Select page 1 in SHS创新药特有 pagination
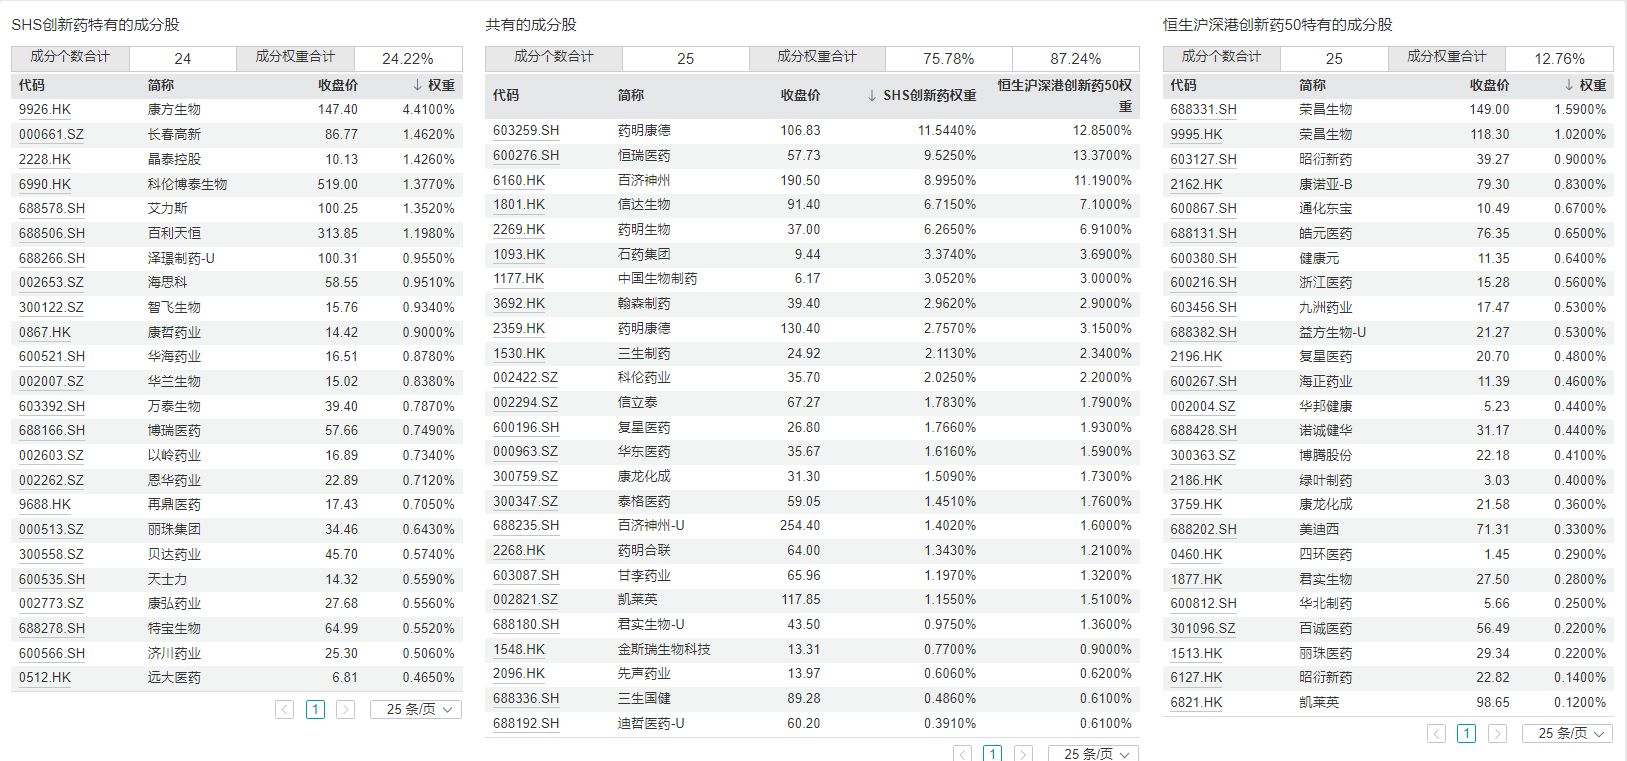1627x761 pixels. [315, 709]
